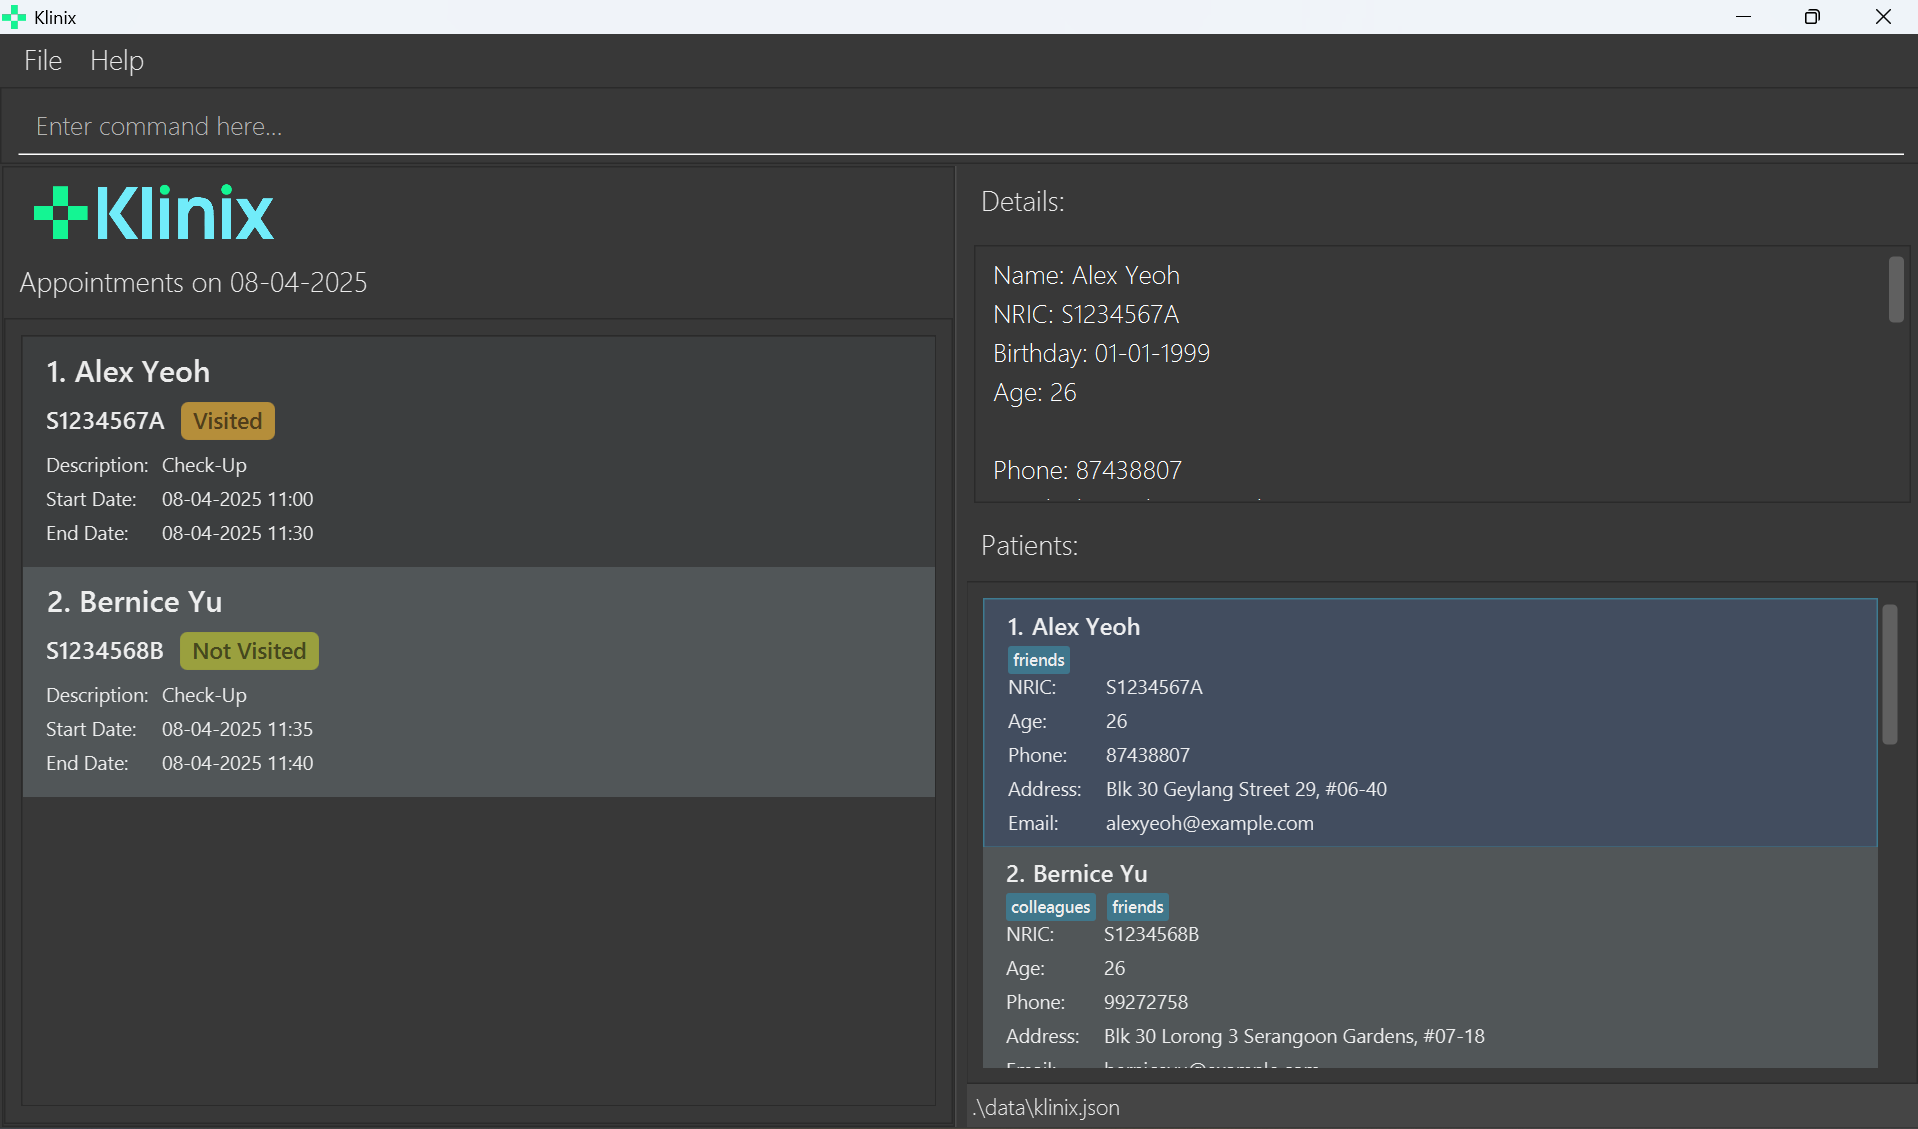
Task: Click the Visited status badge
Action: tap(227, 421)
